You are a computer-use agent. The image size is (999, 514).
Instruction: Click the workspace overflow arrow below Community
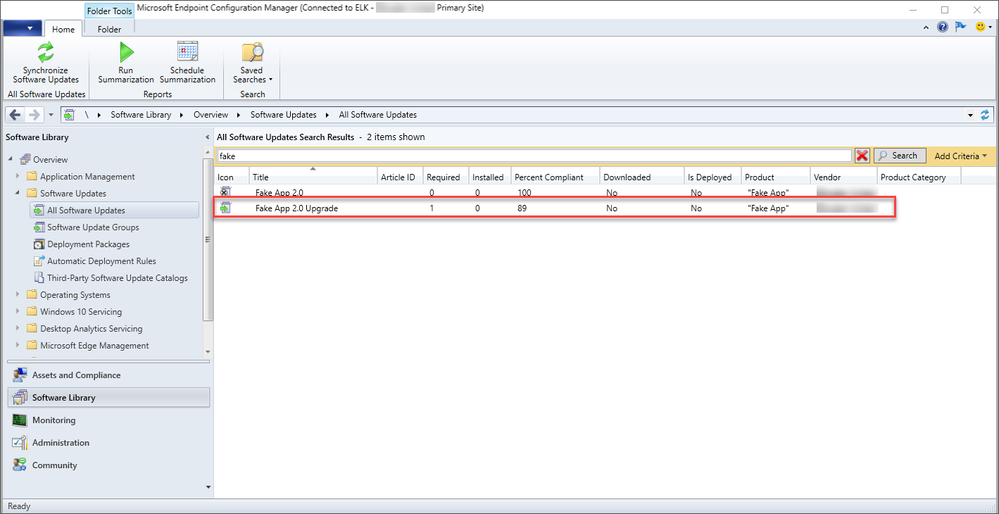pos(206,487)
